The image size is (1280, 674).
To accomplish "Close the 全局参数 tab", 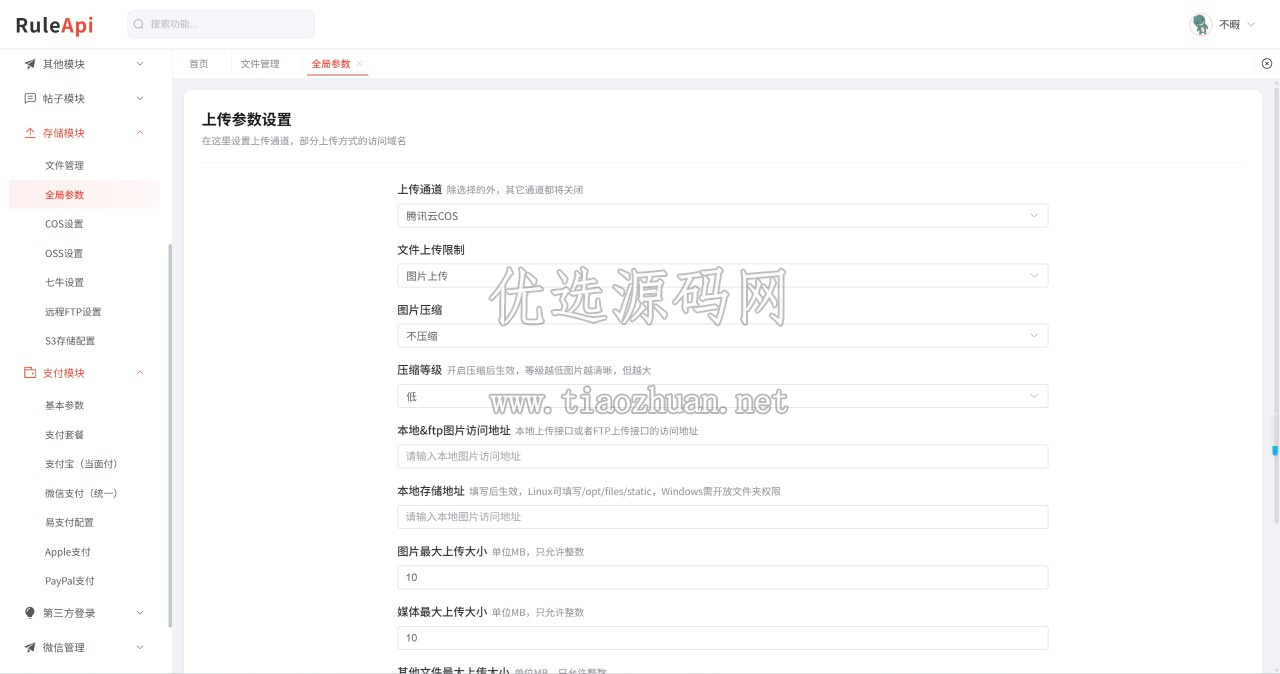I will coord(360,63).
